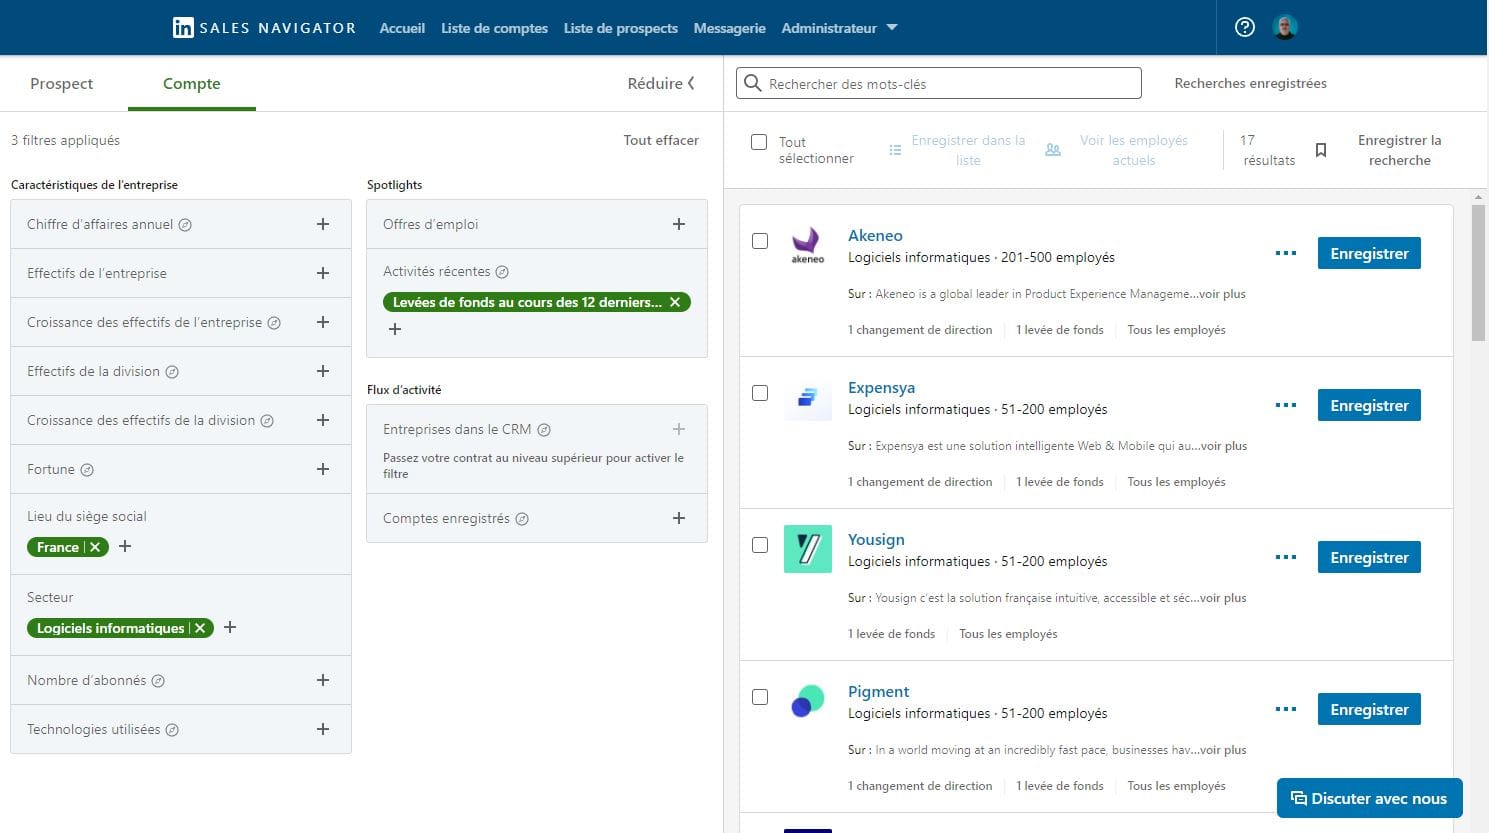This screenshot has height=833, width=1489.
Task: Open Pigment more options dots
Action: (1286, 709)
